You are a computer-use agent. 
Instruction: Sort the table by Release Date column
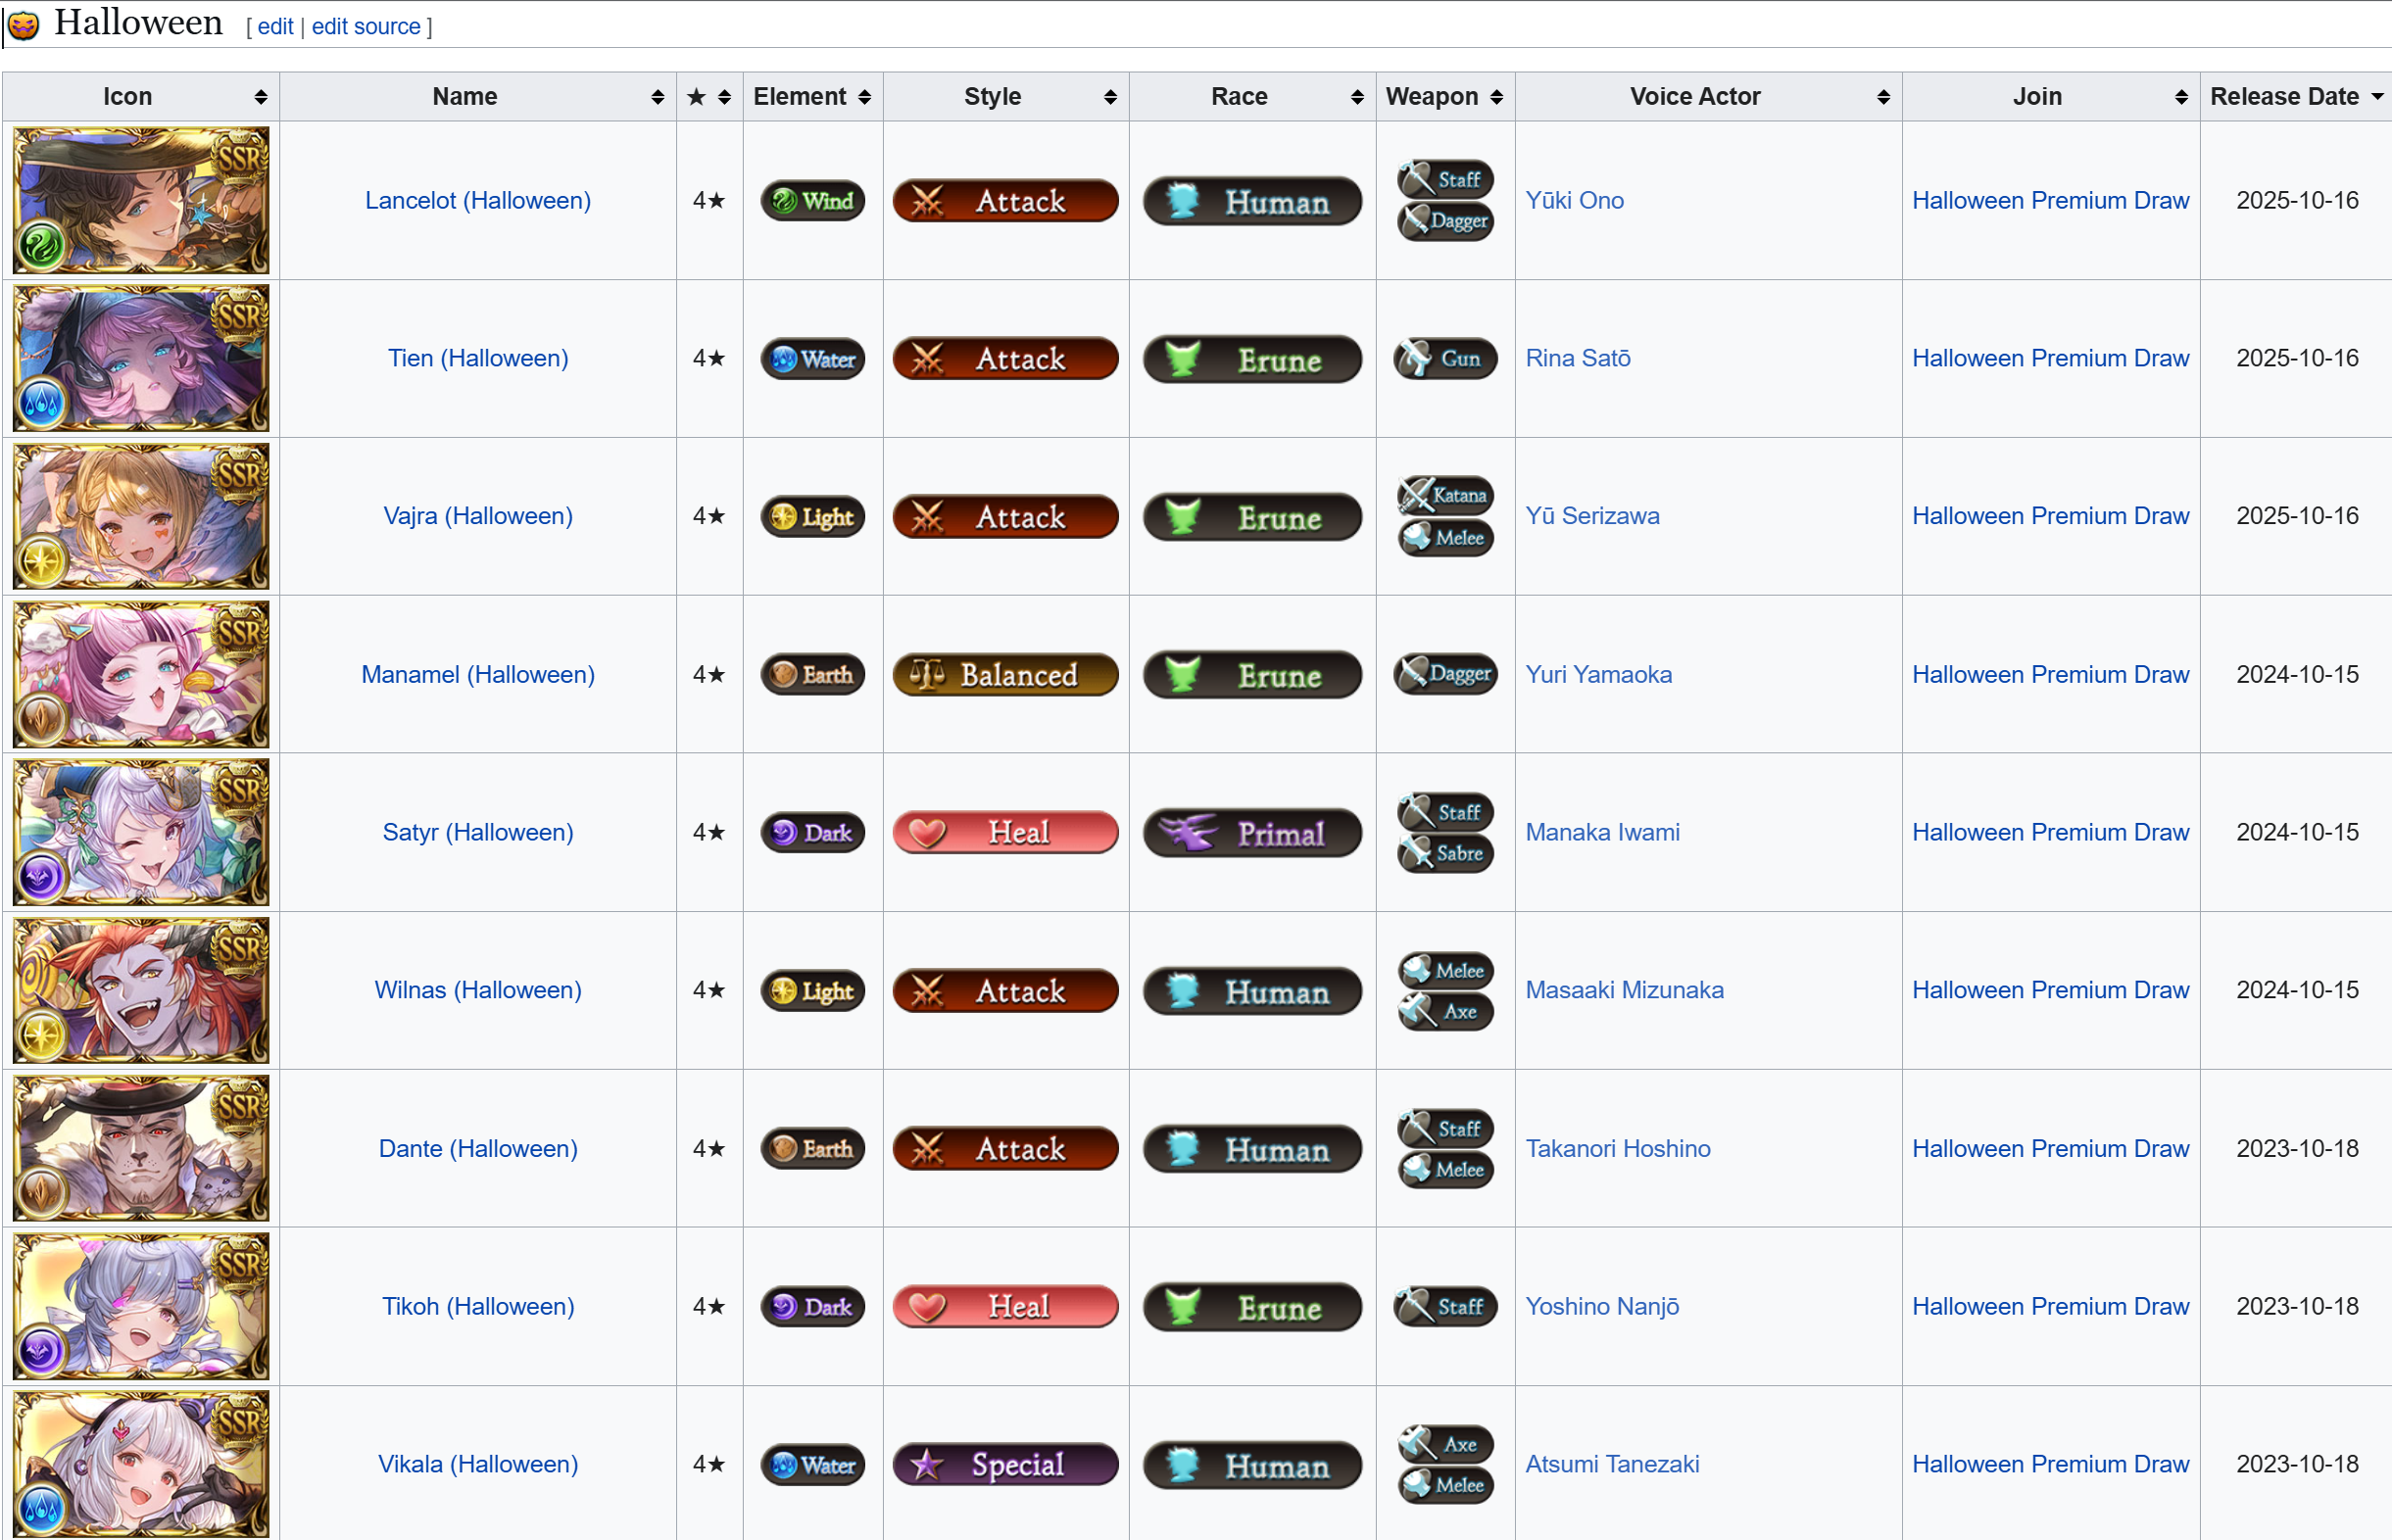click(x=2296, y=97)
